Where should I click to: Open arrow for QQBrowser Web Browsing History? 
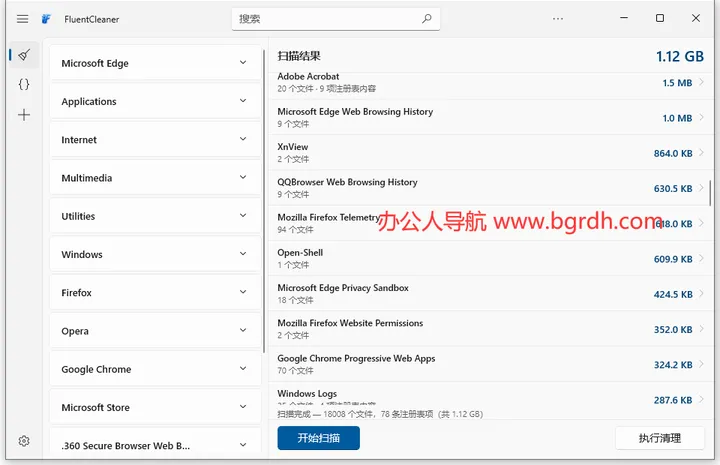pos(701,188)
